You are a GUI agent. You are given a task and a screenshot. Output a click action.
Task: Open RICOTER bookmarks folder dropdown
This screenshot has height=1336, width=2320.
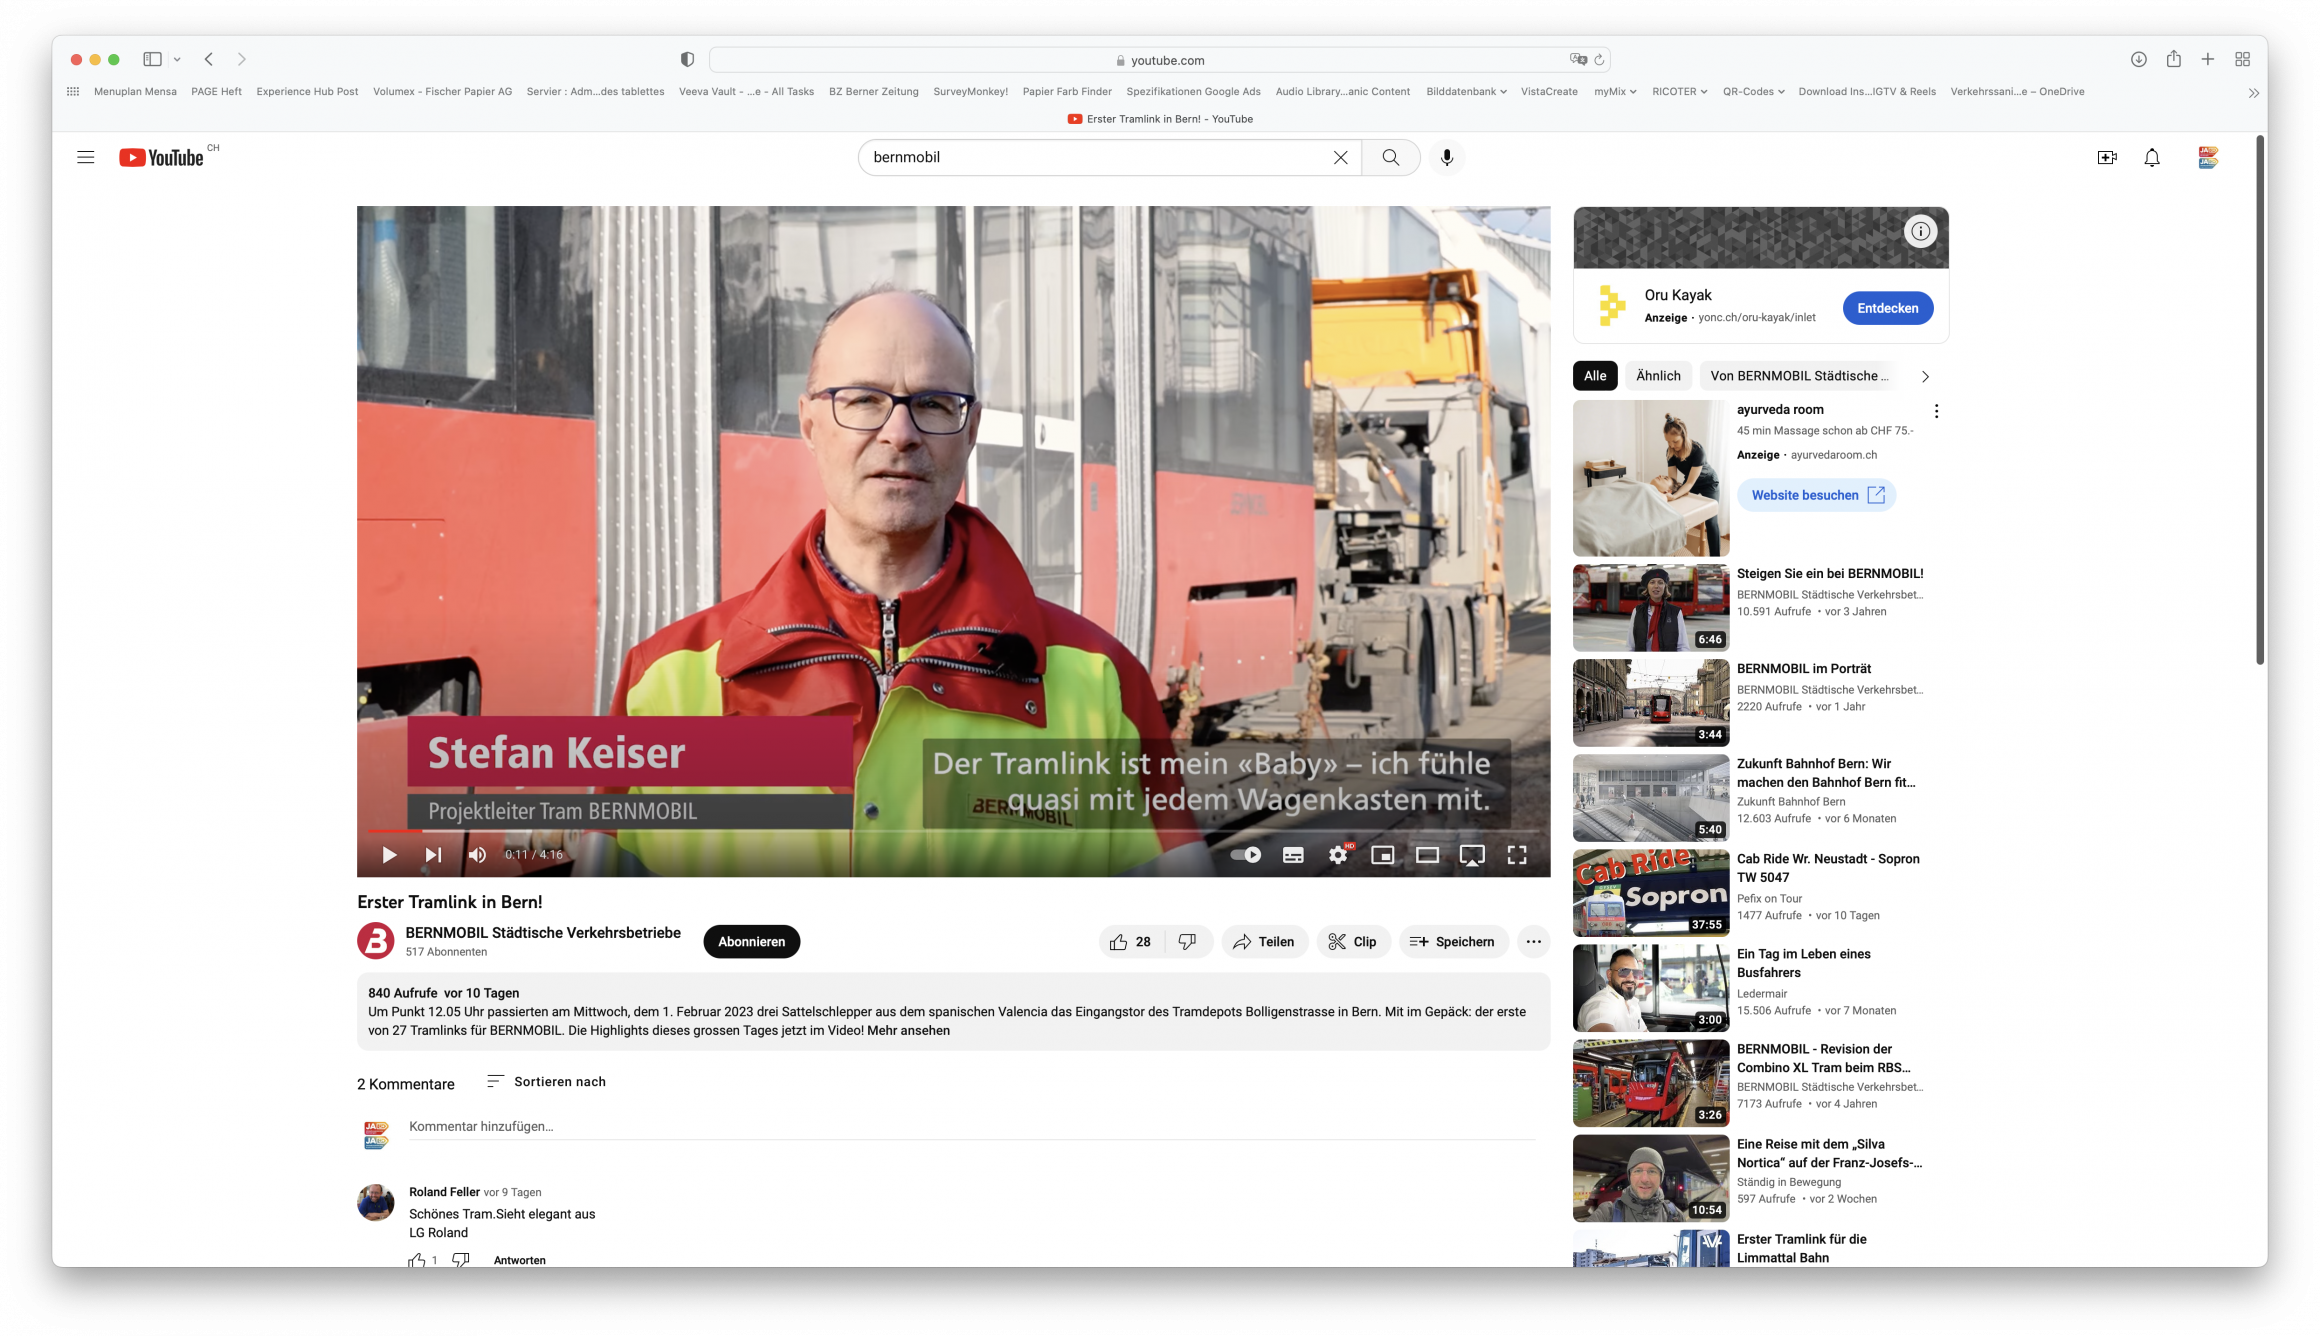pos(1679,92)
